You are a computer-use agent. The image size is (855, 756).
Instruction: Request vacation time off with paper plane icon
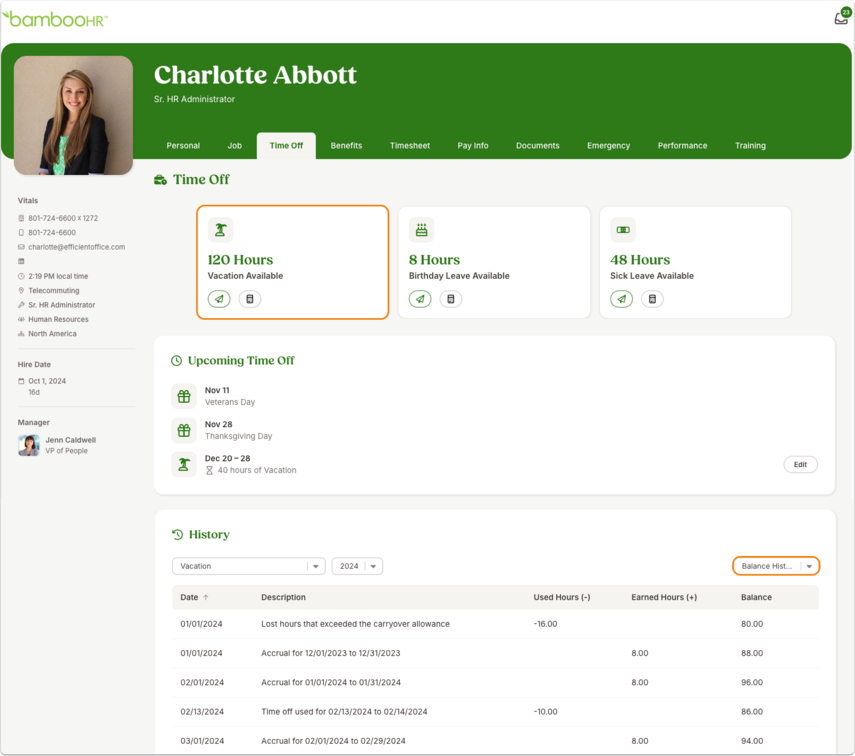(x=219, y=299)
